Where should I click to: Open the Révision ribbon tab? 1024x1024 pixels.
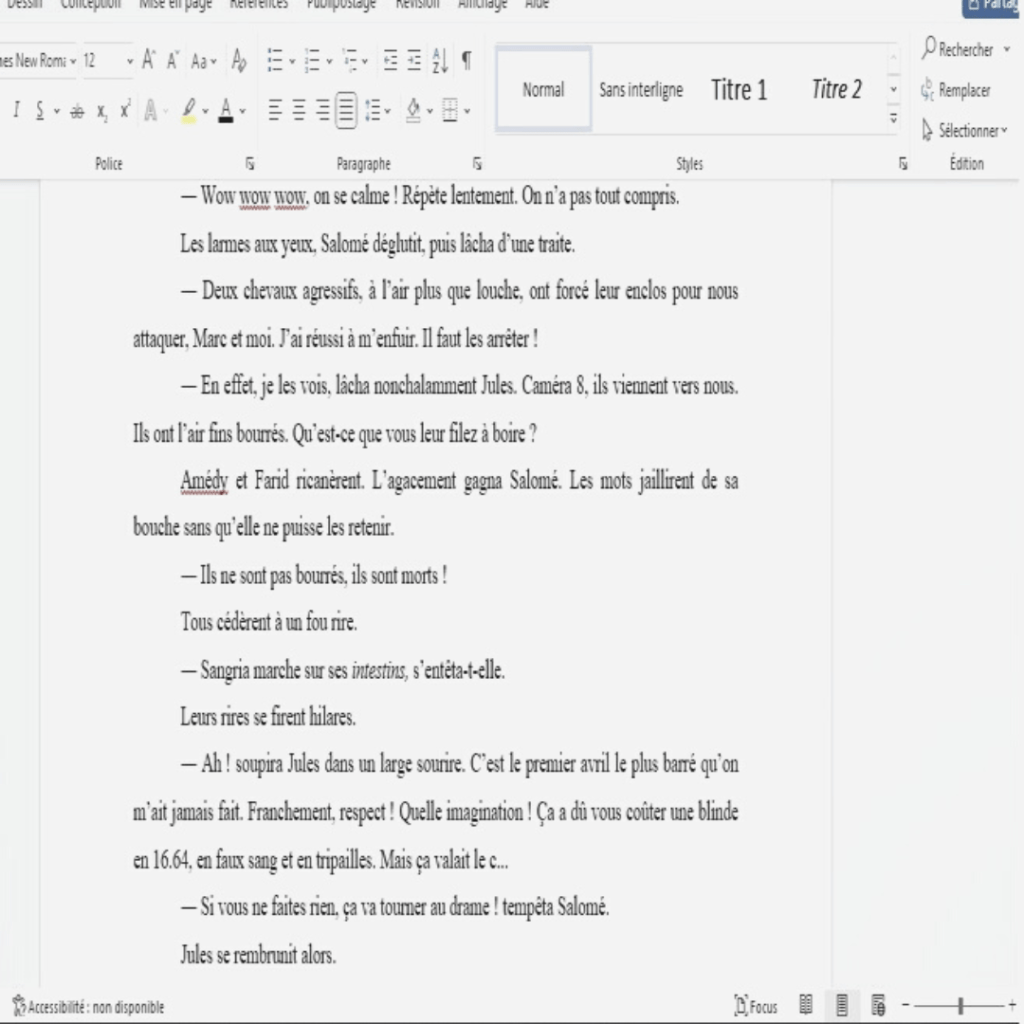pyautogui.click(x=417, y=4)
